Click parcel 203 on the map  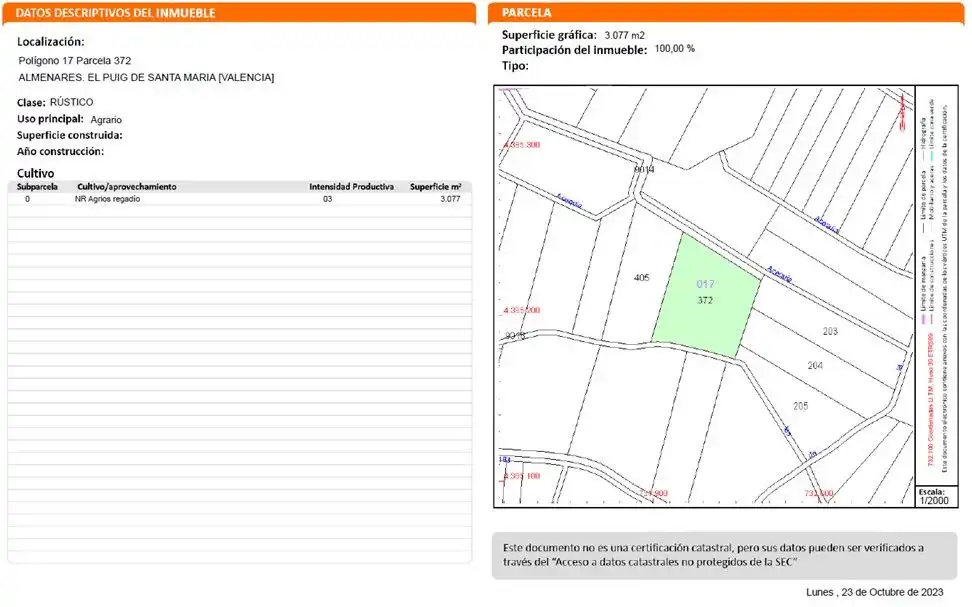pos(830,332)
